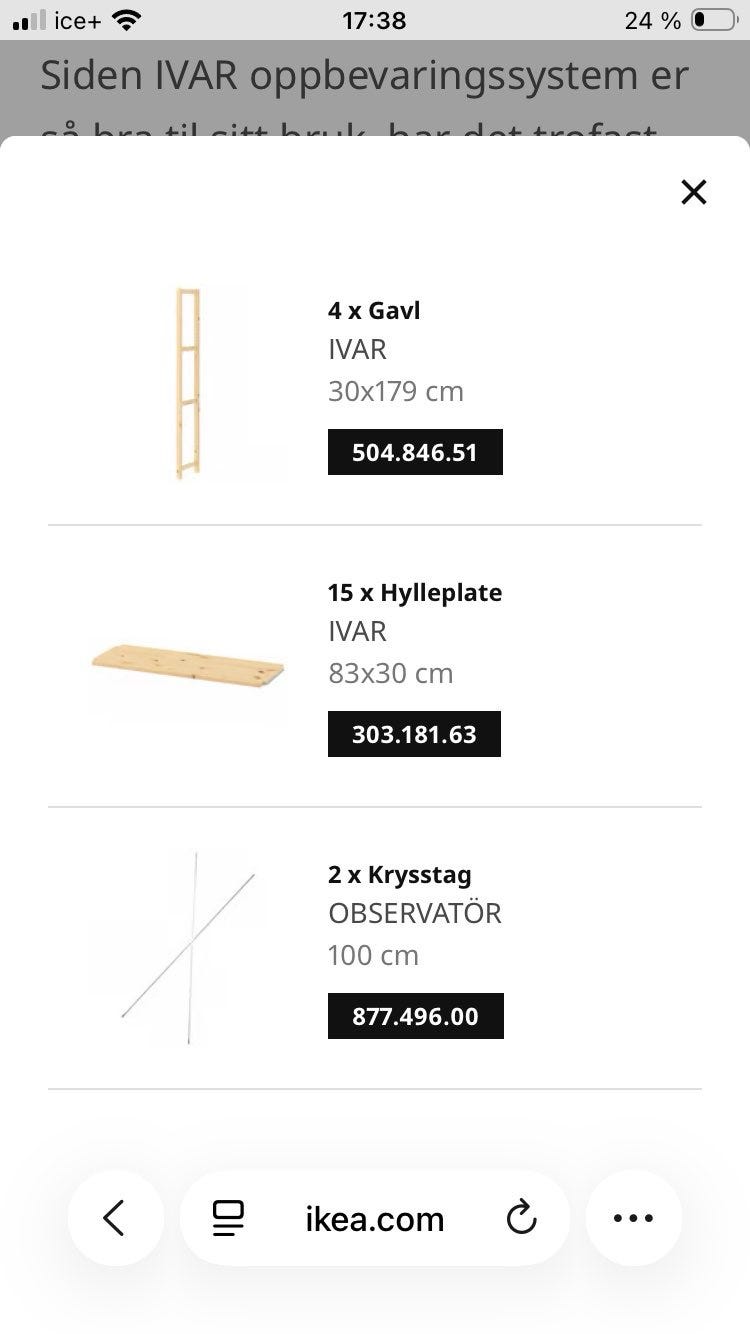Tap article number 877.496.00
This screenshot has width=750, height=1334.
click(415, 1016)
